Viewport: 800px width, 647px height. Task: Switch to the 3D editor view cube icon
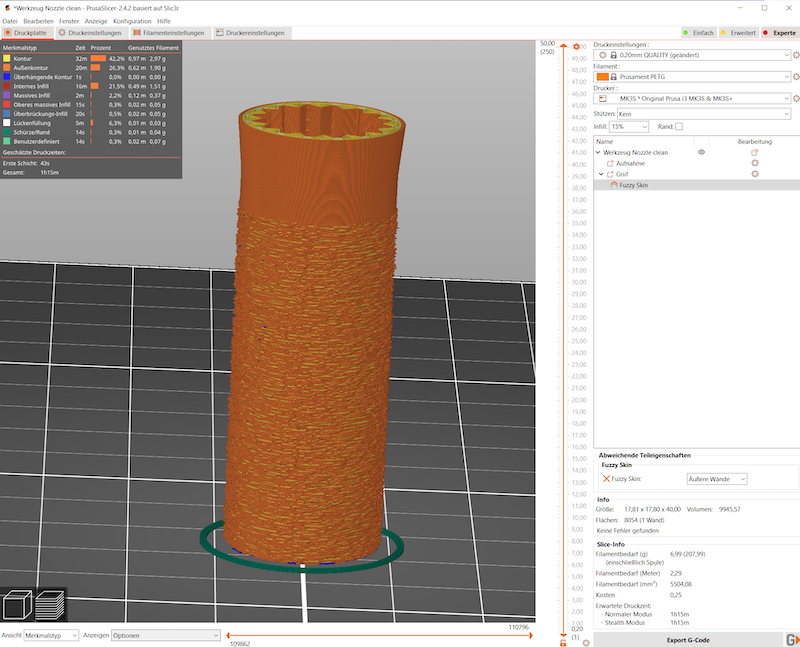17,605
